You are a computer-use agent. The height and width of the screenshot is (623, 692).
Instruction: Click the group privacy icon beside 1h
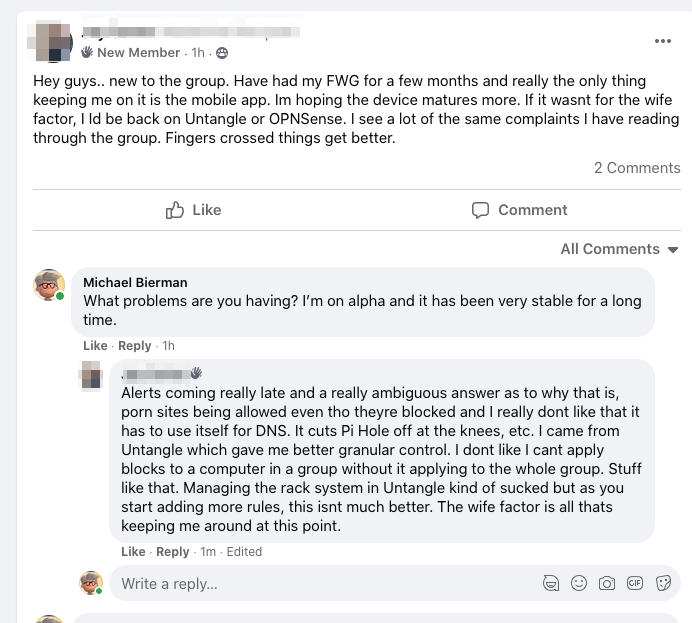coord(222,53)
